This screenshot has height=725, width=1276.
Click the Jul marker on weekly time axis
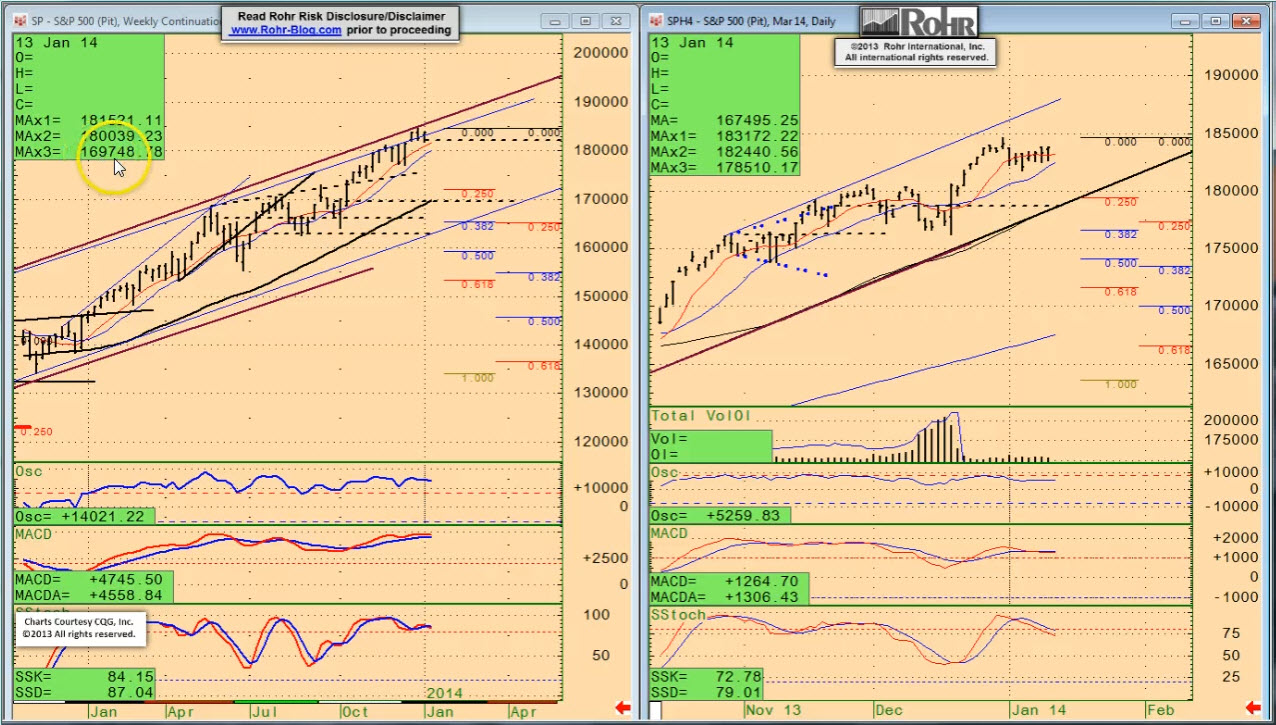click(x=263, y=711)
